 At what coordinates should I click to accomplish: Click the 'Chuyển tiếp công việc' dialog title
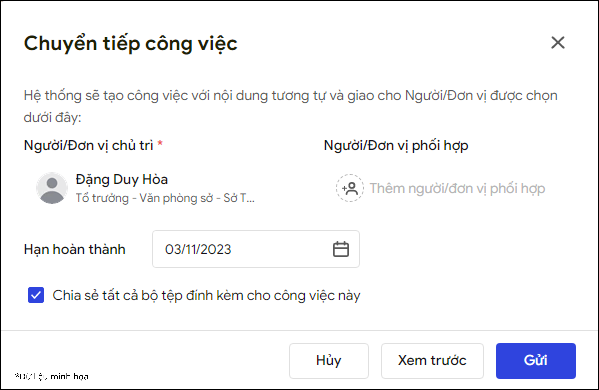131,43
